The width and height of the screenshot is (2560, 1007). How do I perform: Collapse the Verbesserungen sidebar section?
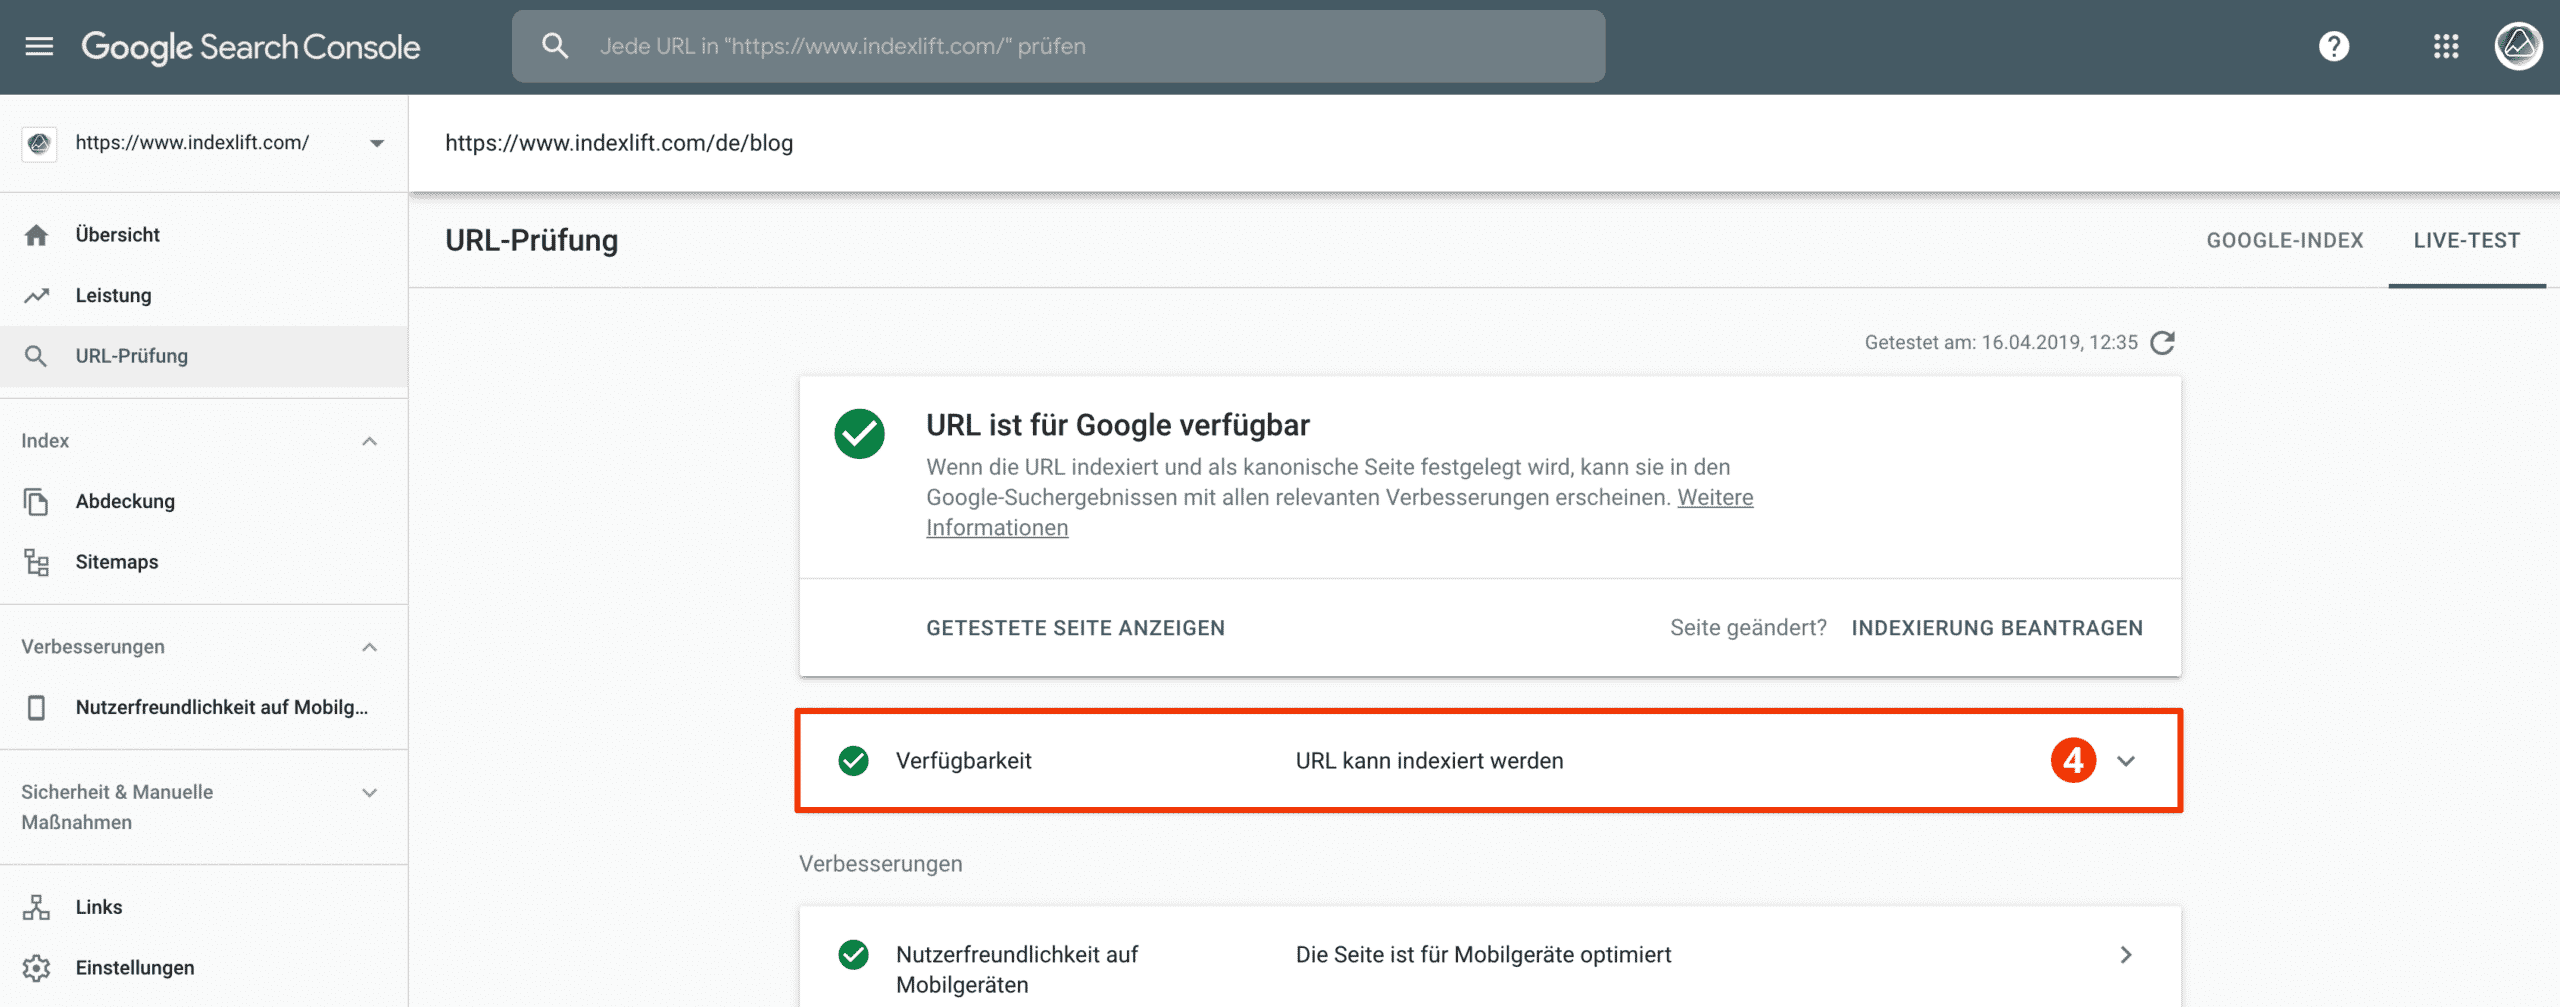tap(370, 647)
